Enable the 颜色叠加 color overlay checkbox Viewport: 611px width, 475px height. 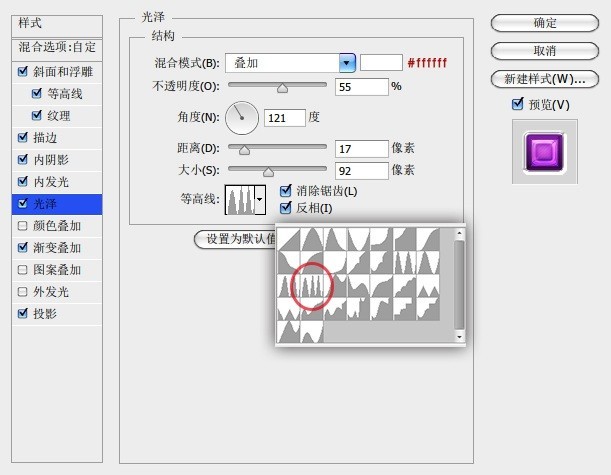[23, 226]
